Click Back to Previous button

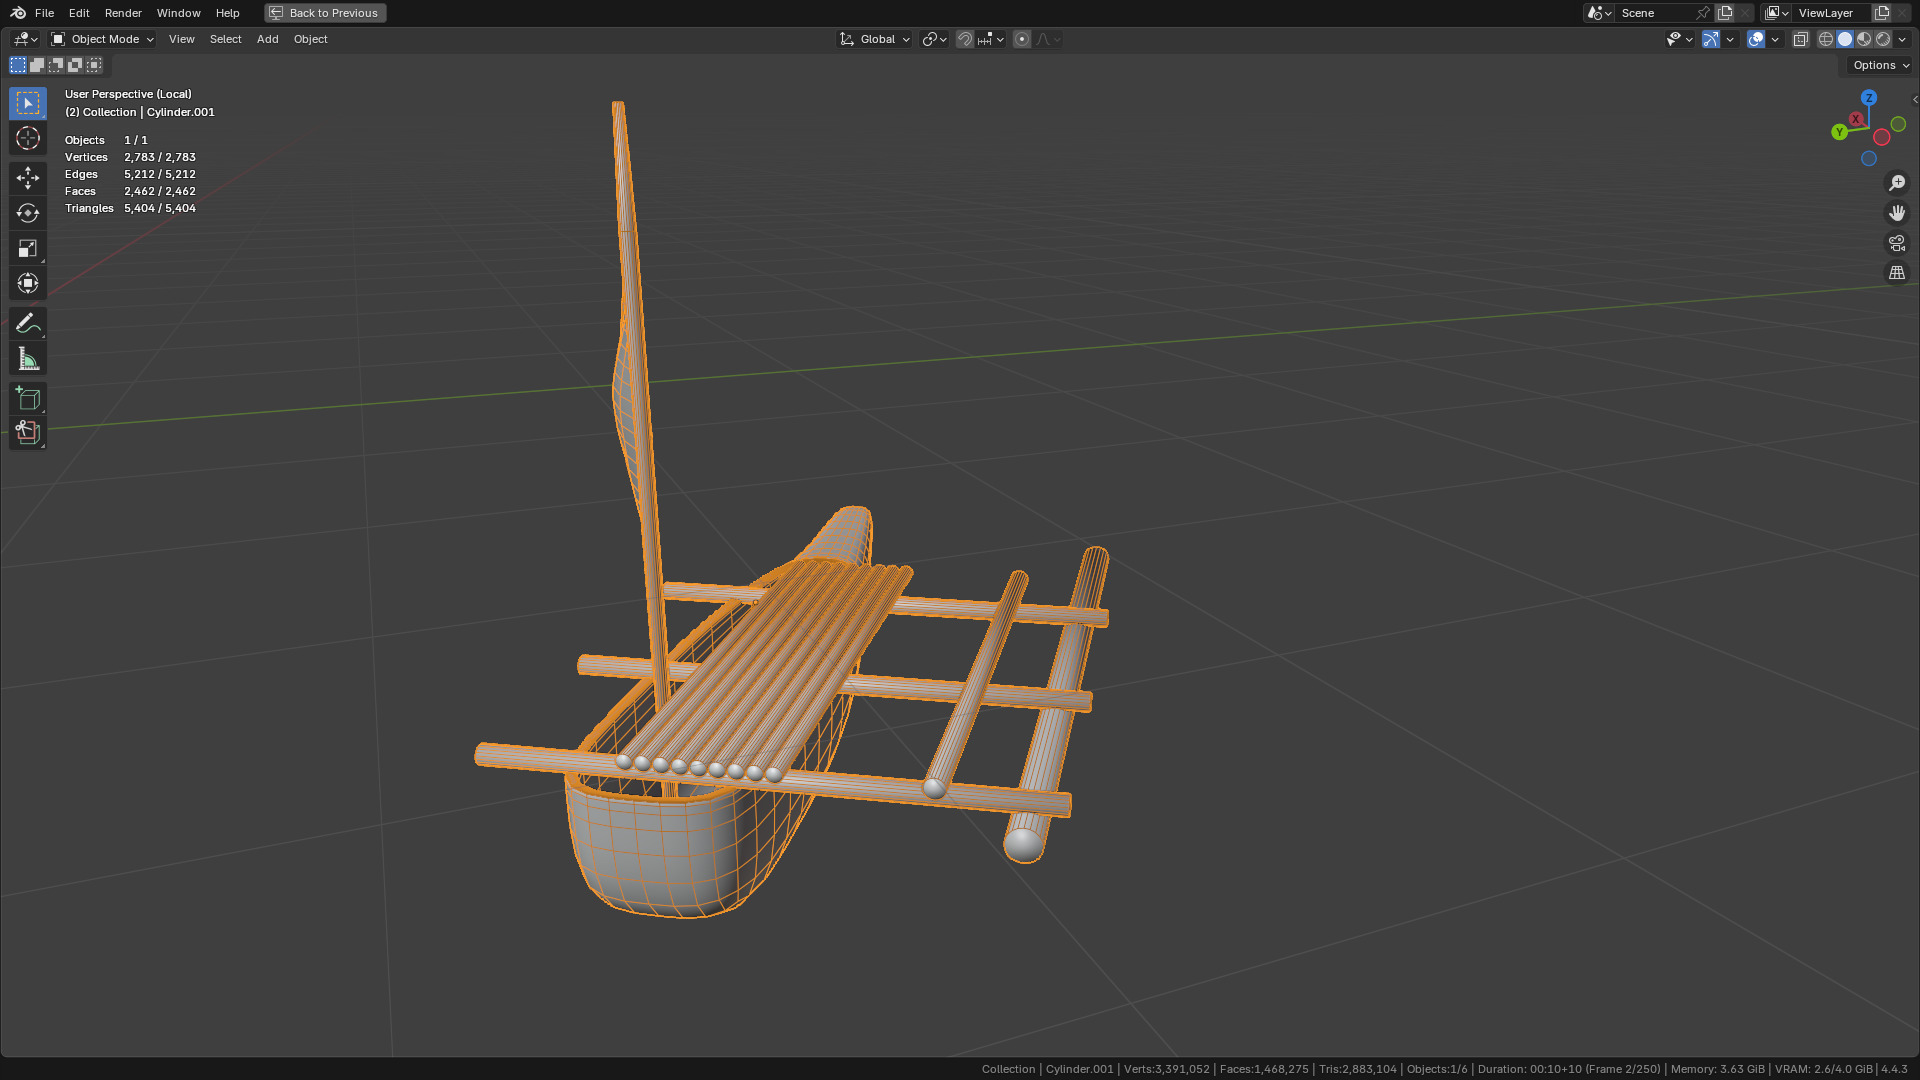pyautogui.click(x=325, y=13)
